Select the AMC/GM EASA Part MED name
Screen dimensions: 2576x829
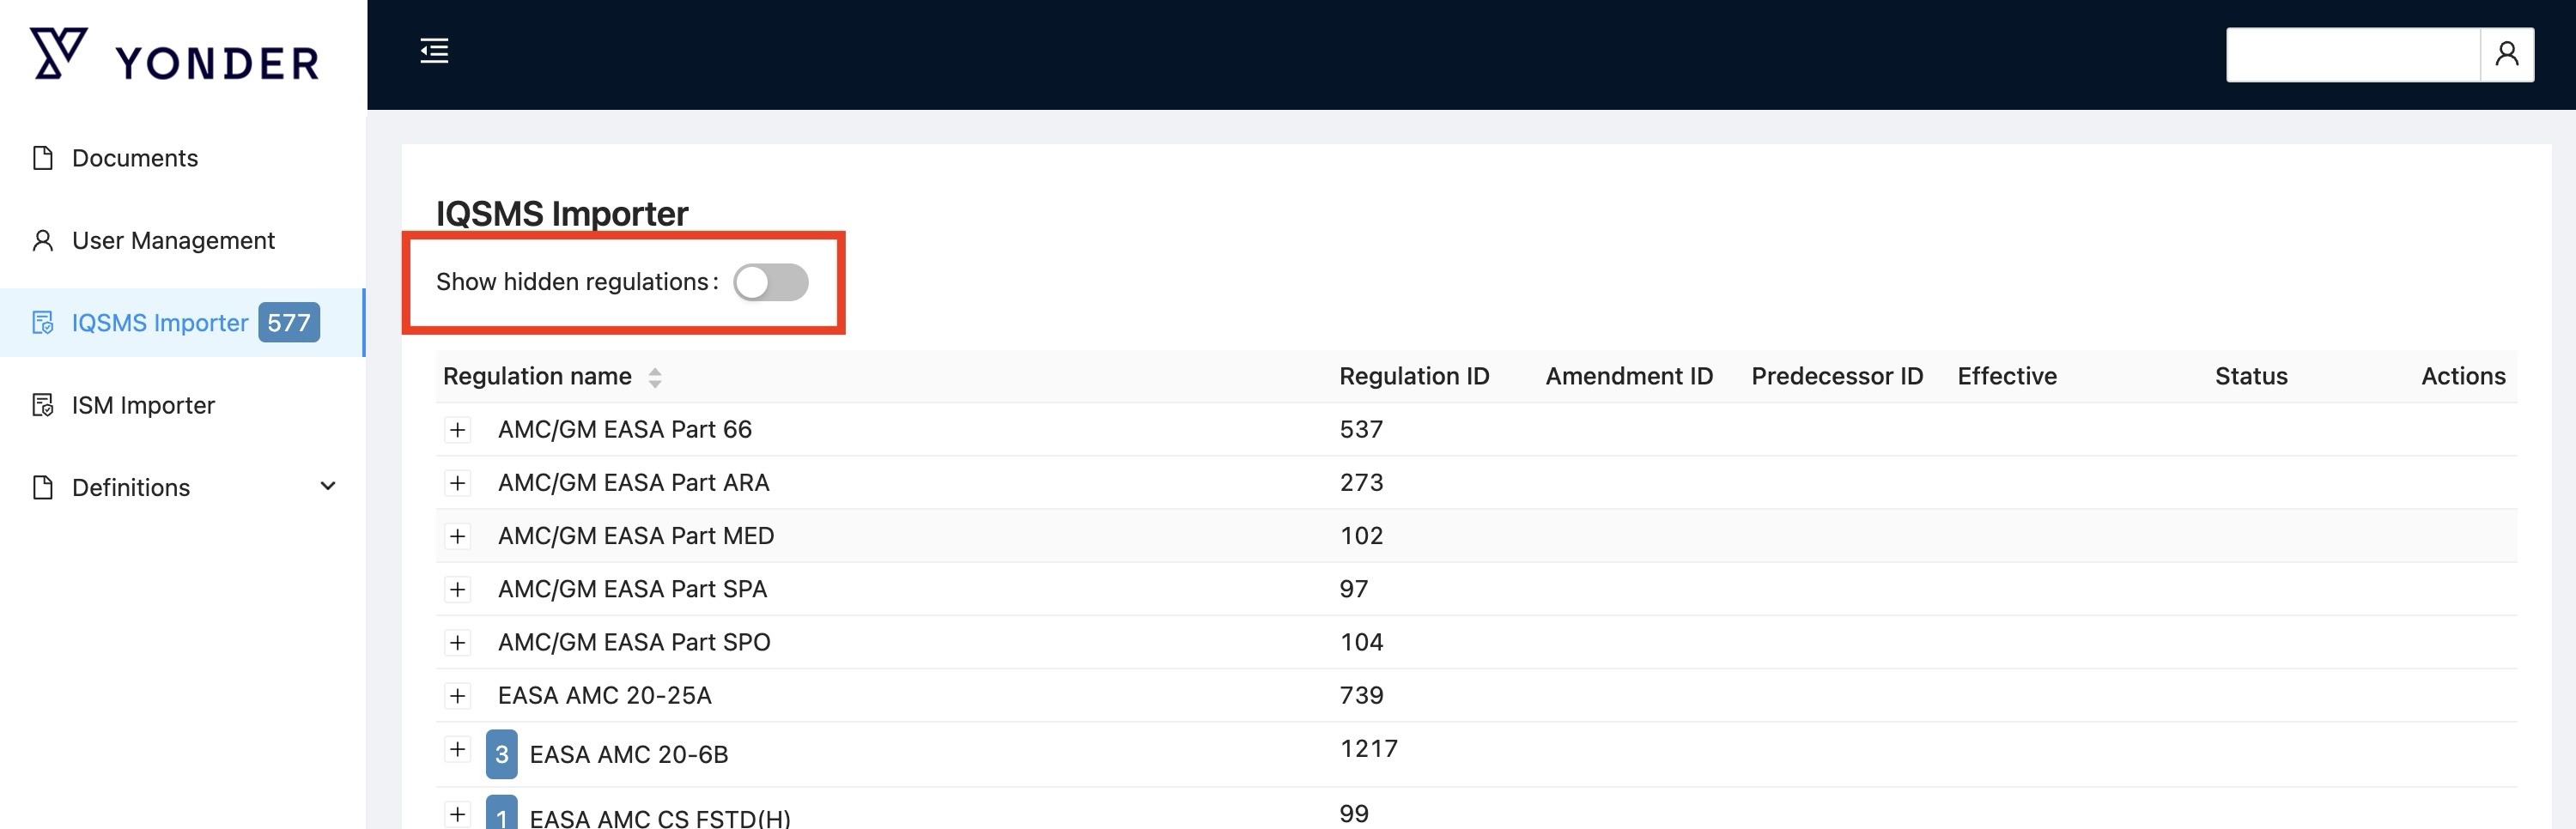pos(636,536)
